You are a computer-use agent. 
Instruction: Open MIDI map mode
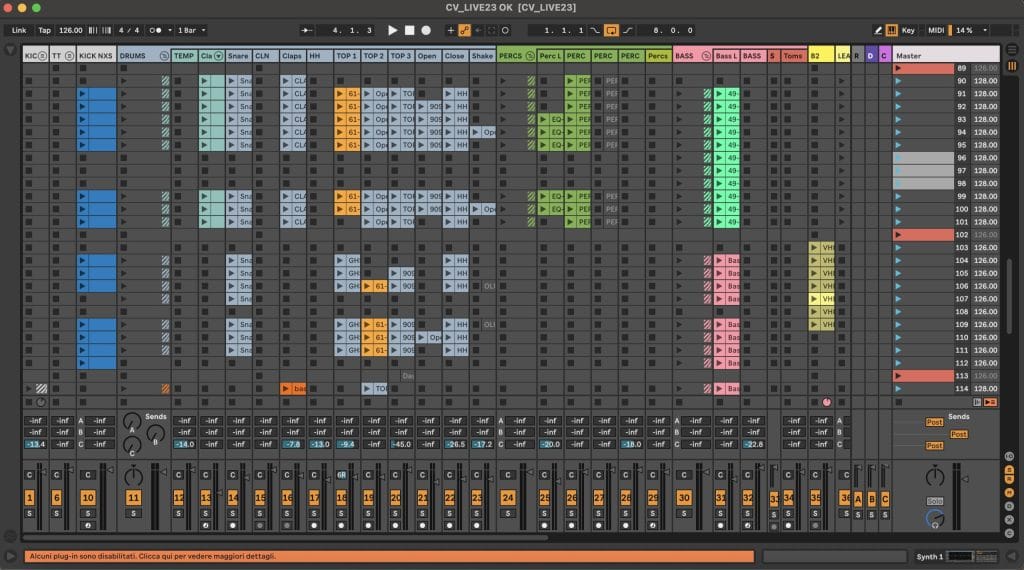point(936,30)
